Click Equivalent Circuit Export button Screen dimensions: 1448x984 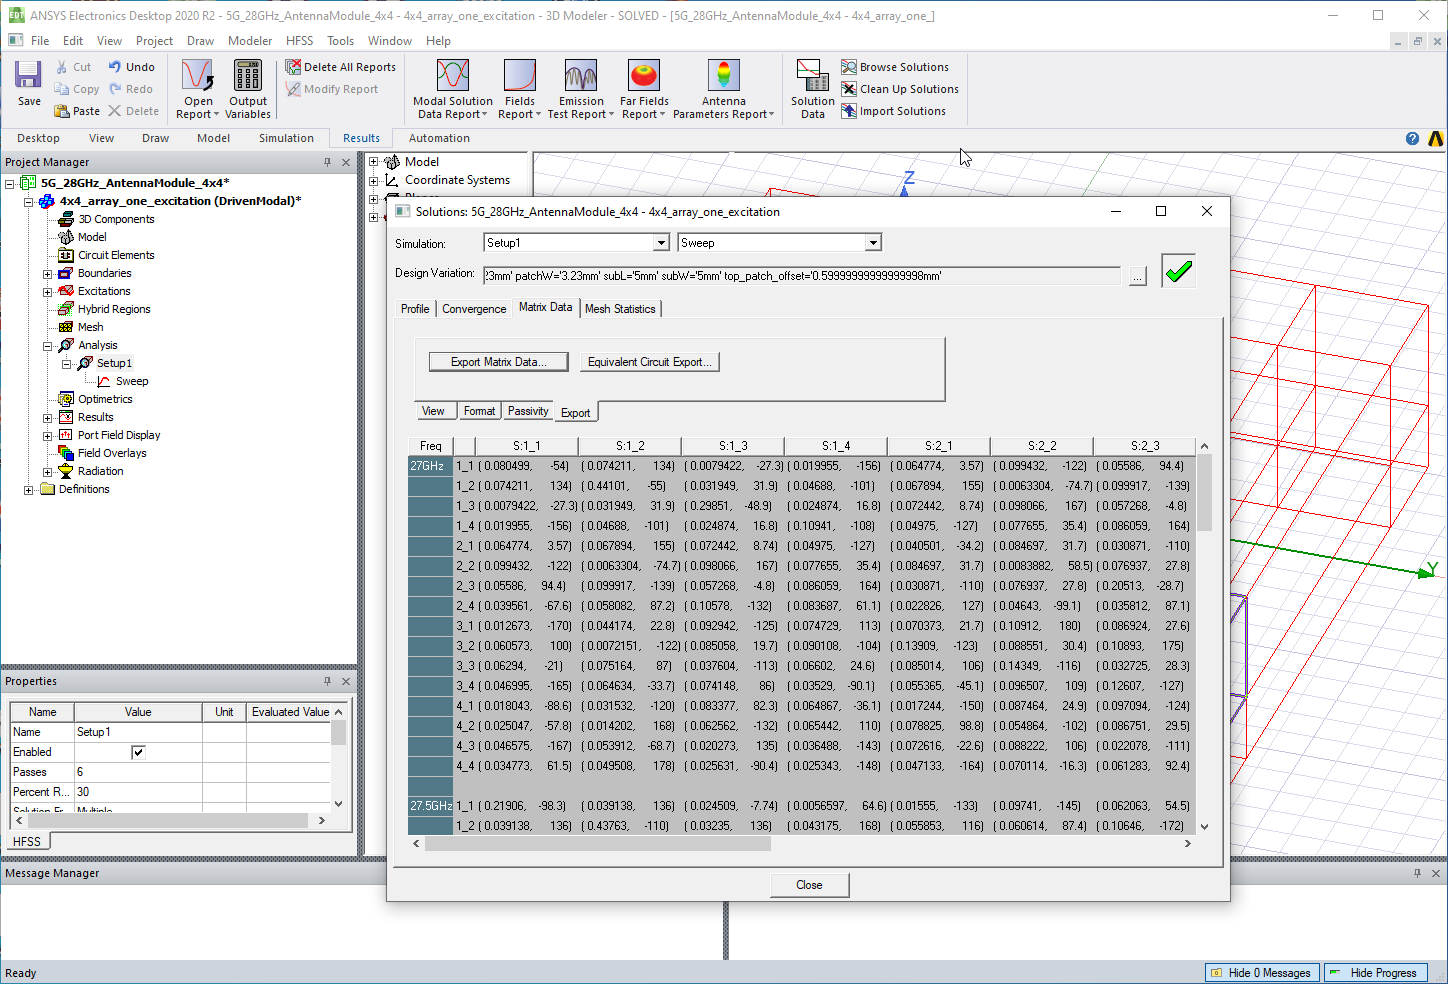[x=650, y=362]
